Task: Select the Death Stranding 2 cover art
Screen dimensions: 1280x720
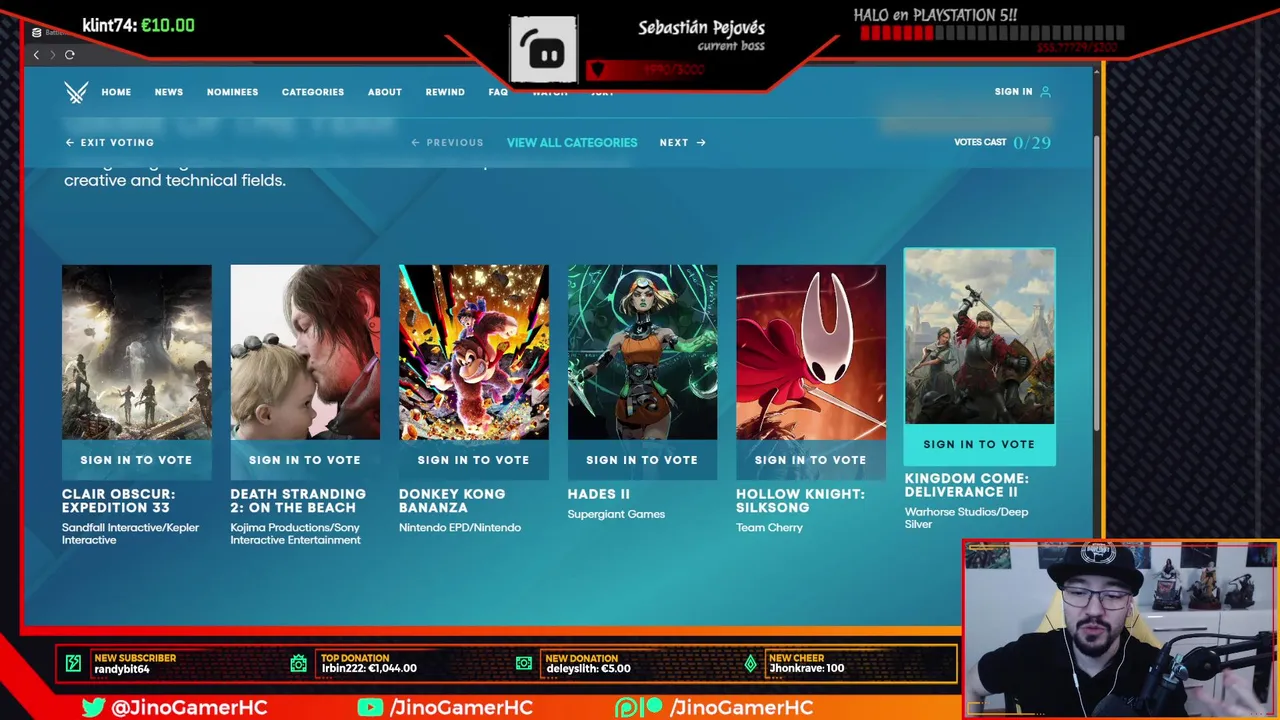Action: [x=305, y=352]
